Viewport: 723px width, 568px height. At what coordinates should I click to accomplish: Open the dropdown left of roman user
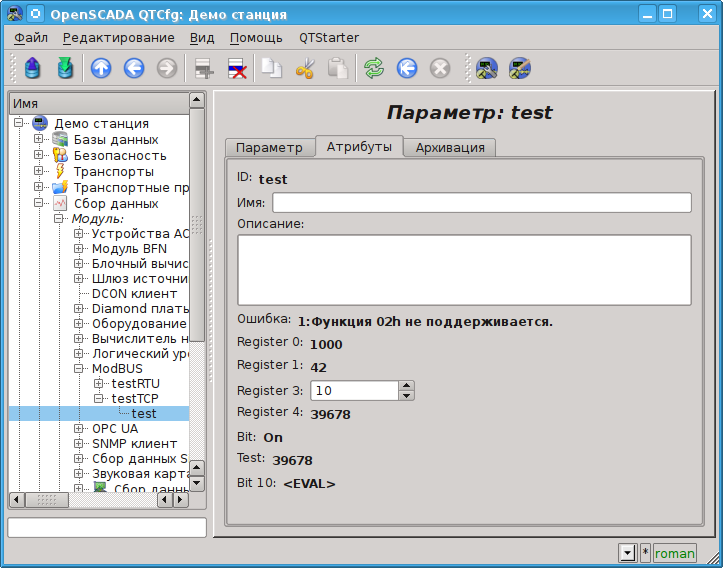tap(627, 553)
